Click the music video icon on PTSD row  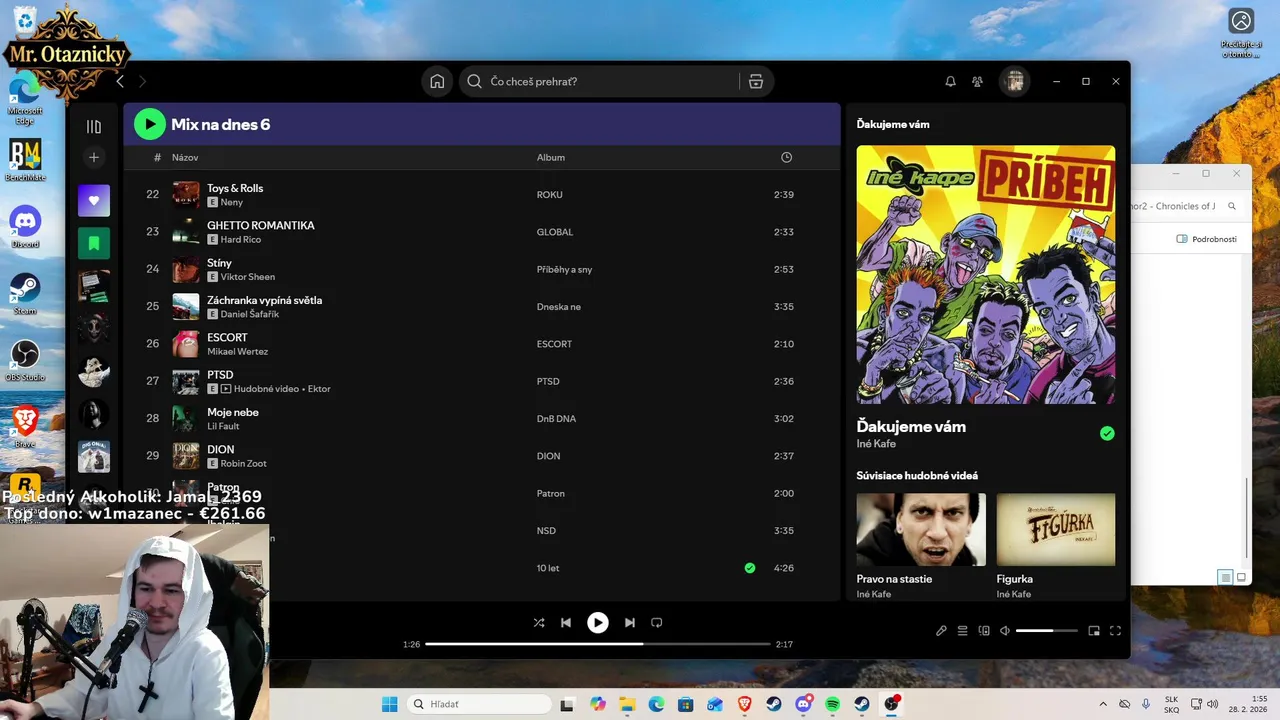click(x=225, y=389)
